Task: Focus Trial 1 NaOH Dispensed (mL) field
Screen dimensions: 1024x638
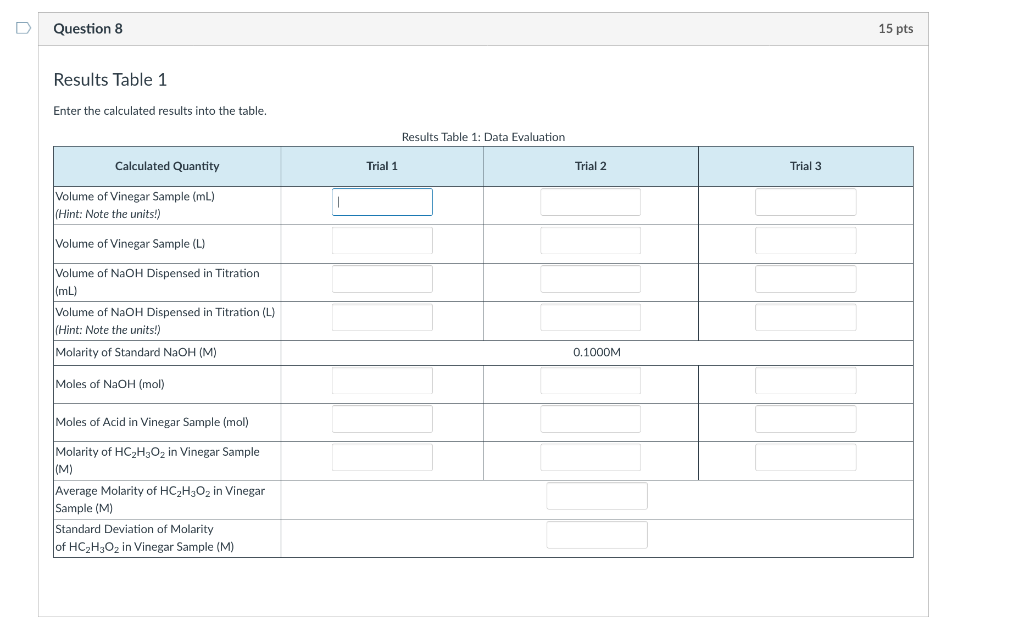Action: (x=382, y=279)
